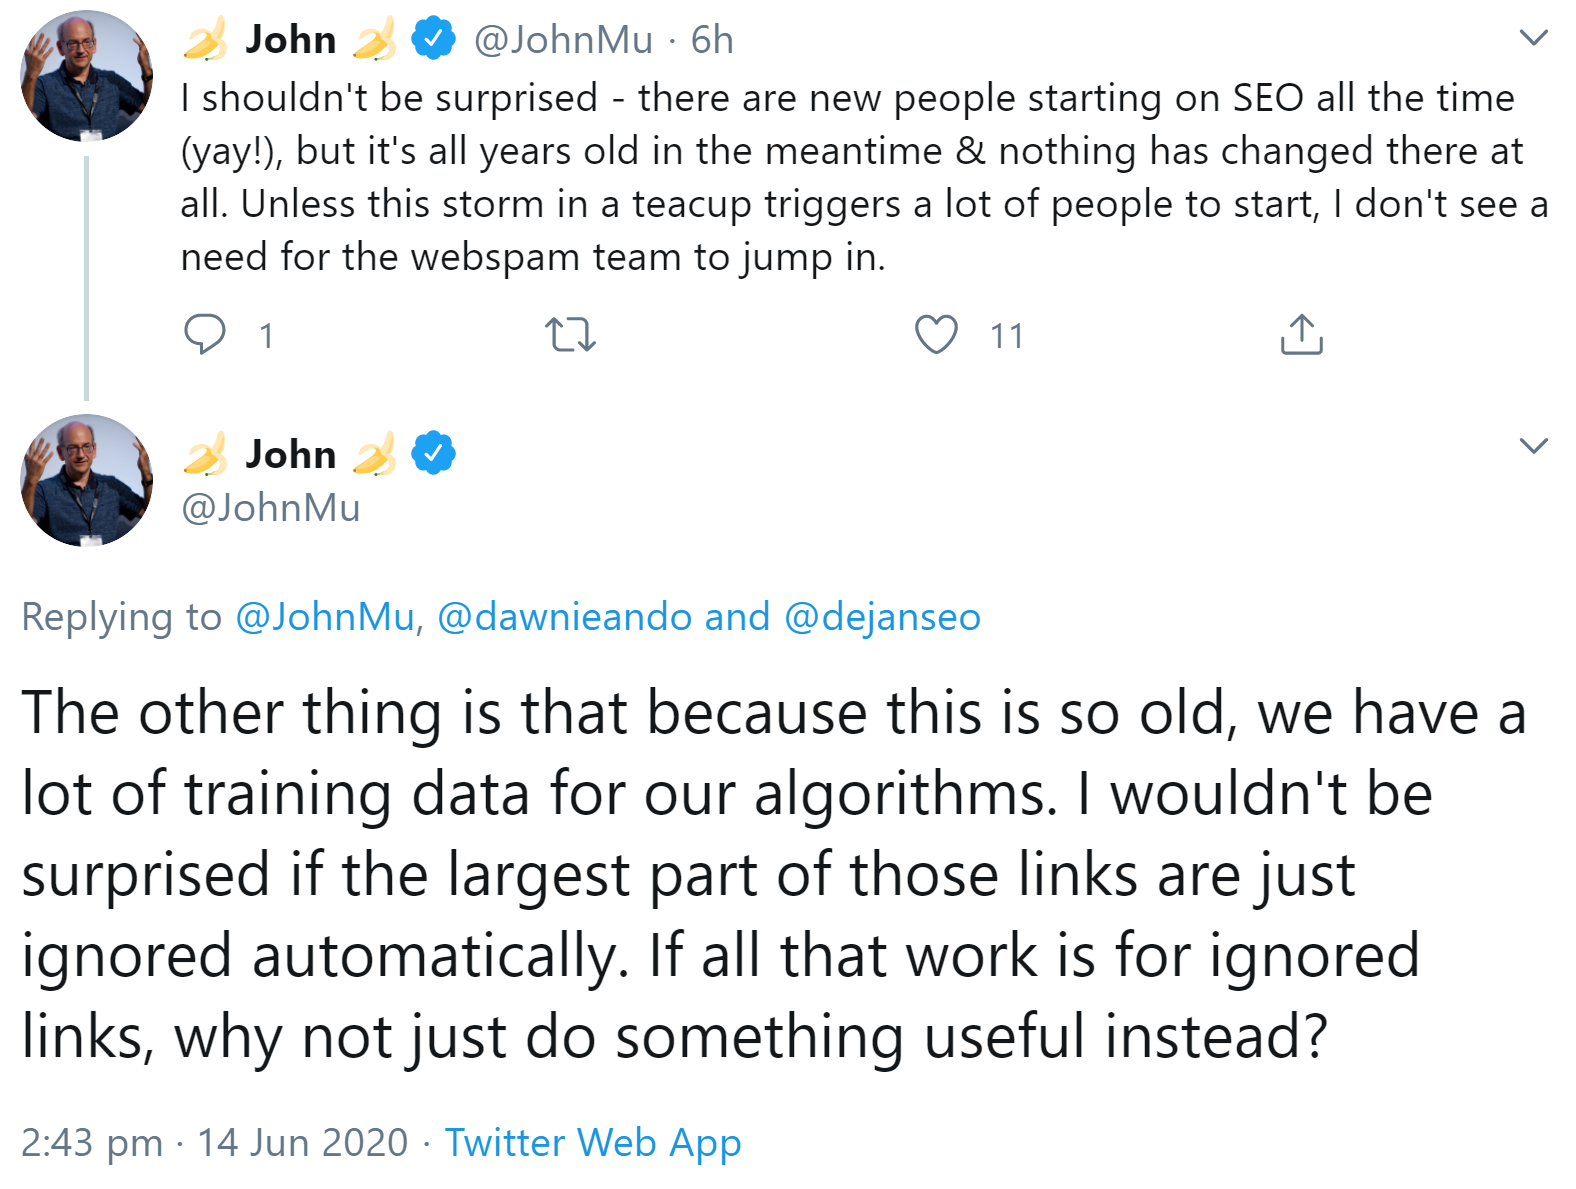The image size is (1576, 1189).
Task: Click the verified badge on the first tweet
Action: point(434,39)
